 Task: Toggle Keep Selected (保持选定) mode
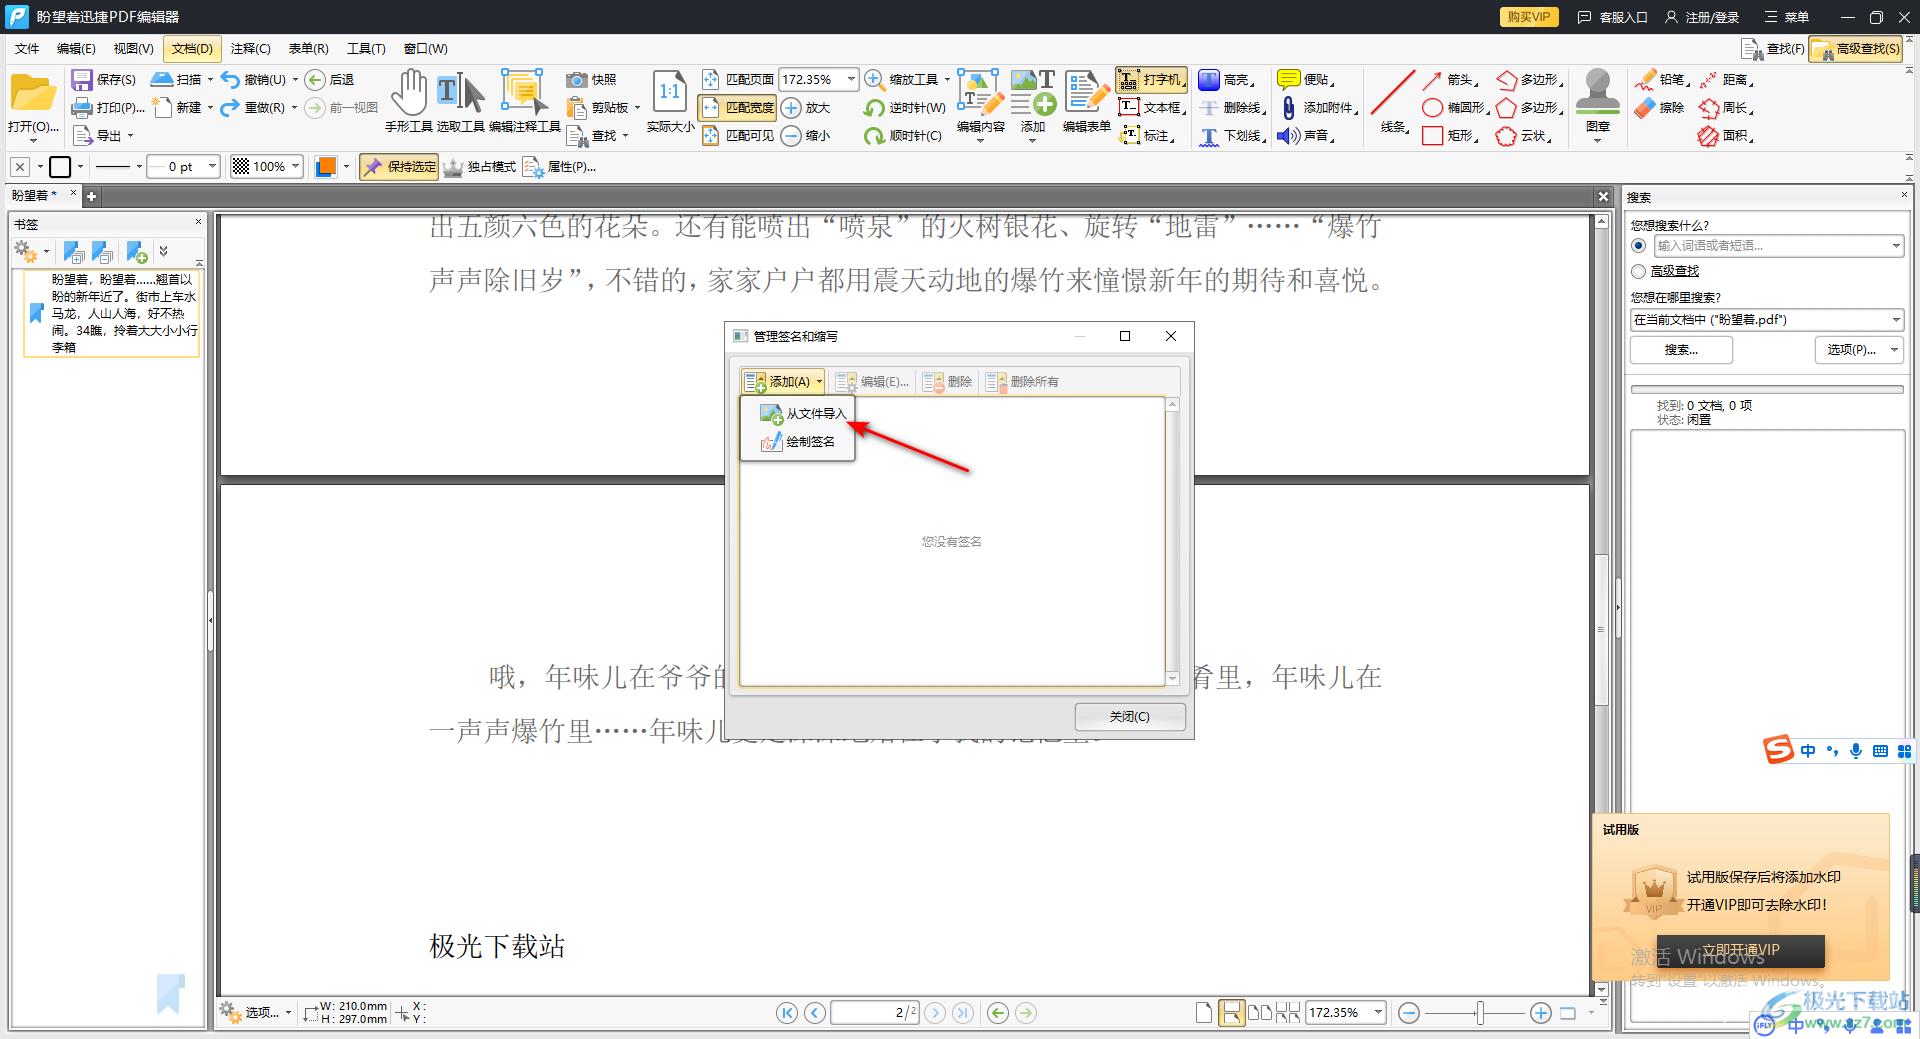(x=399, y=167)
